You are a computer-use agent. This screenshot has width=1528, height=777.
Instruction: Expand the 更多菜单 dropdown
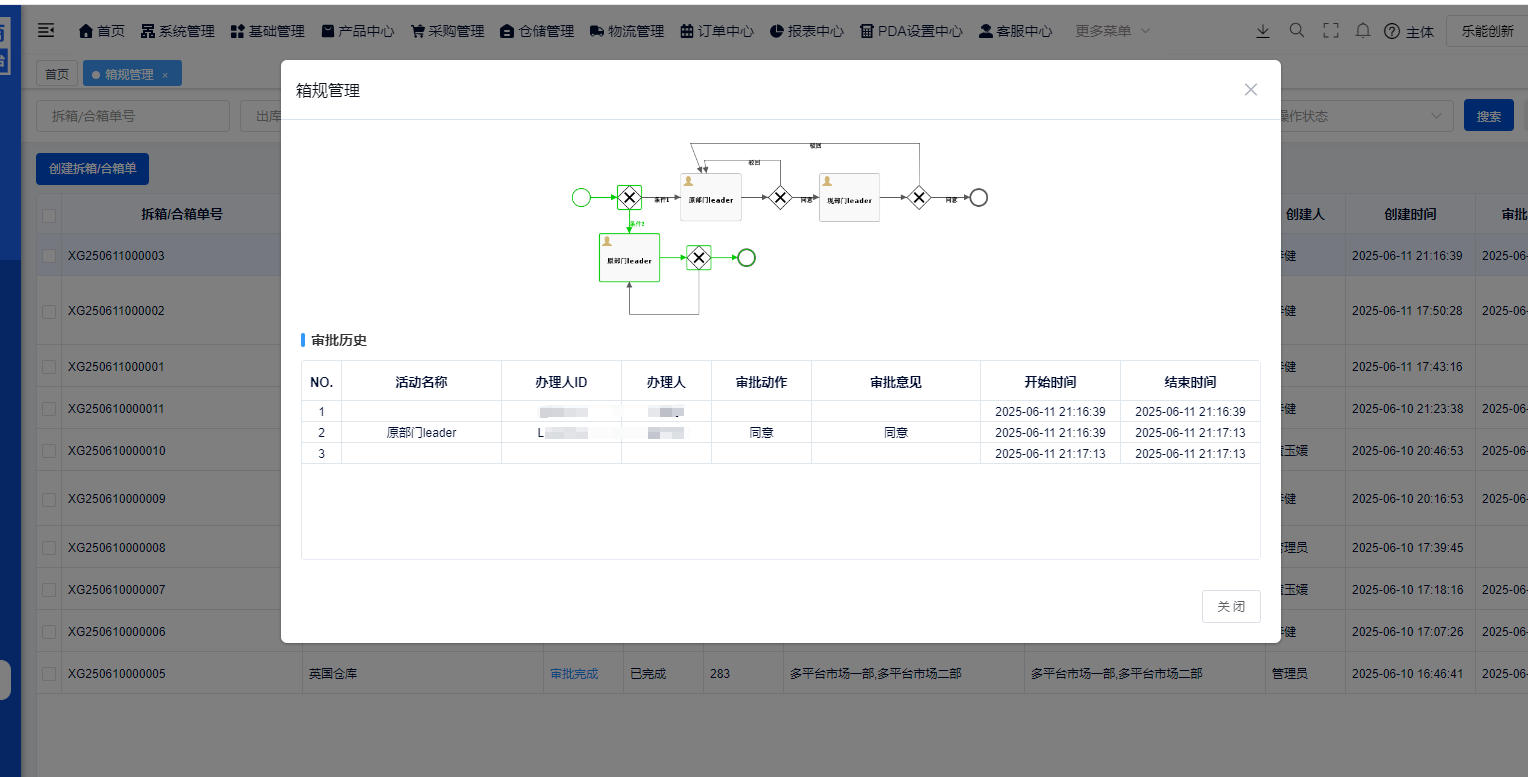click(x=1110, y=30)
